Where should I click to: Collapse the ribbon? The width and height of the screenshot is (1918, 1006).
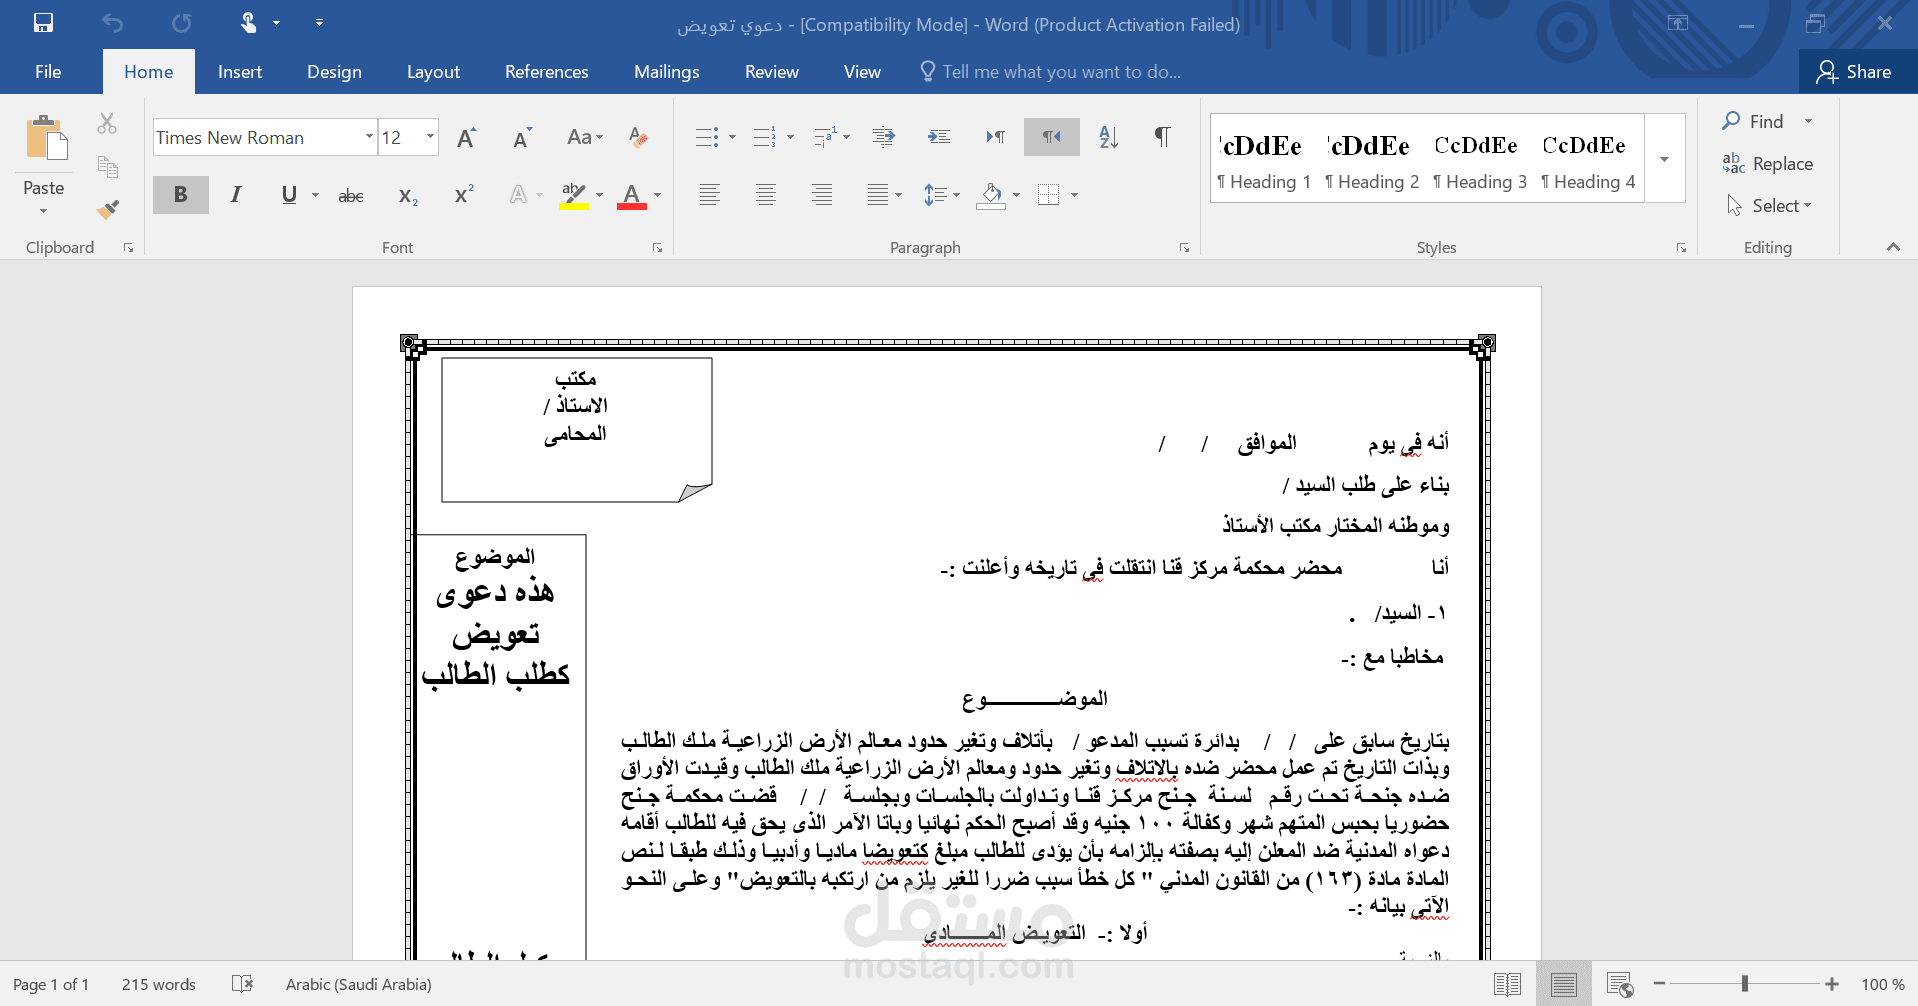(x=1893, y=247)
